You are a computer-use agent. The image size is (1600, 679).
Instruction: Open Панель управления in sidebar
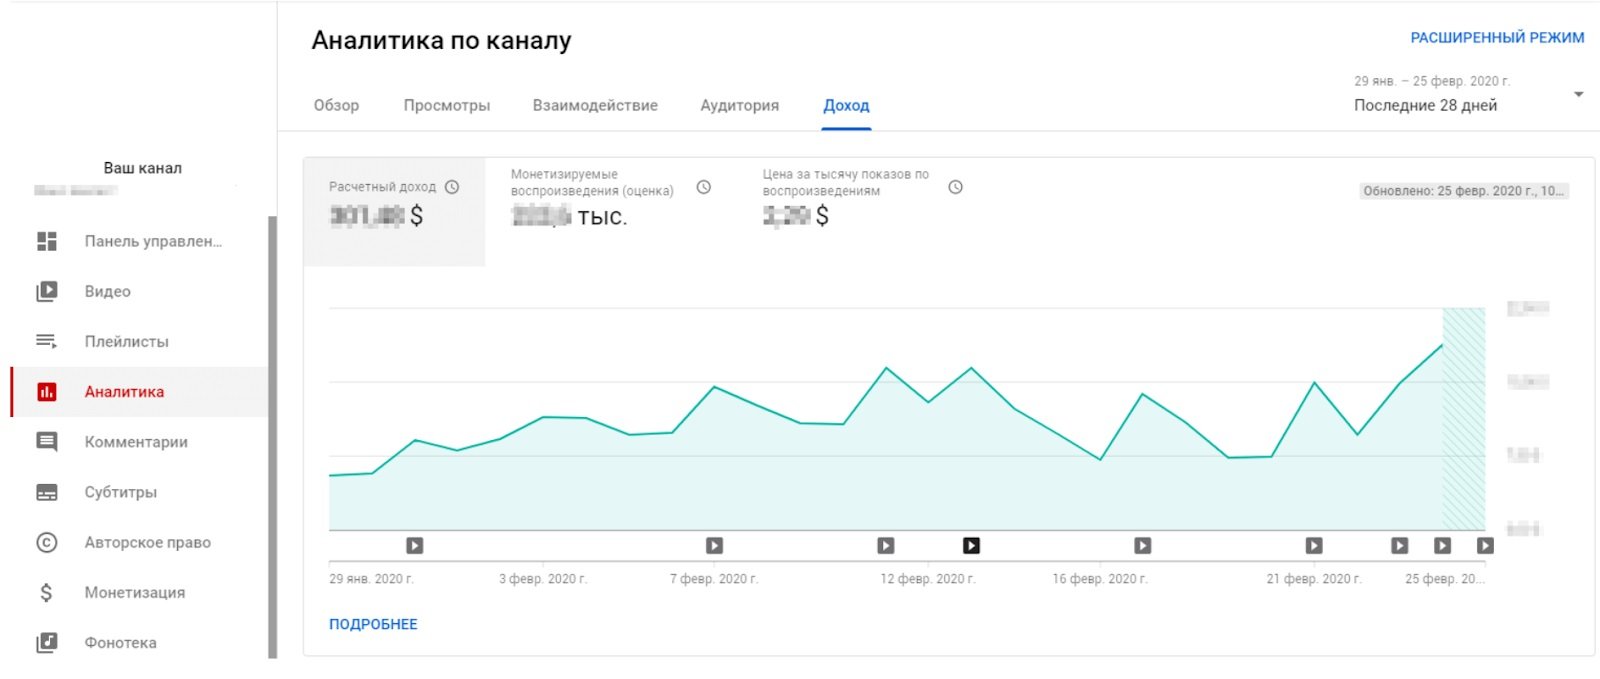pos(140,241)
